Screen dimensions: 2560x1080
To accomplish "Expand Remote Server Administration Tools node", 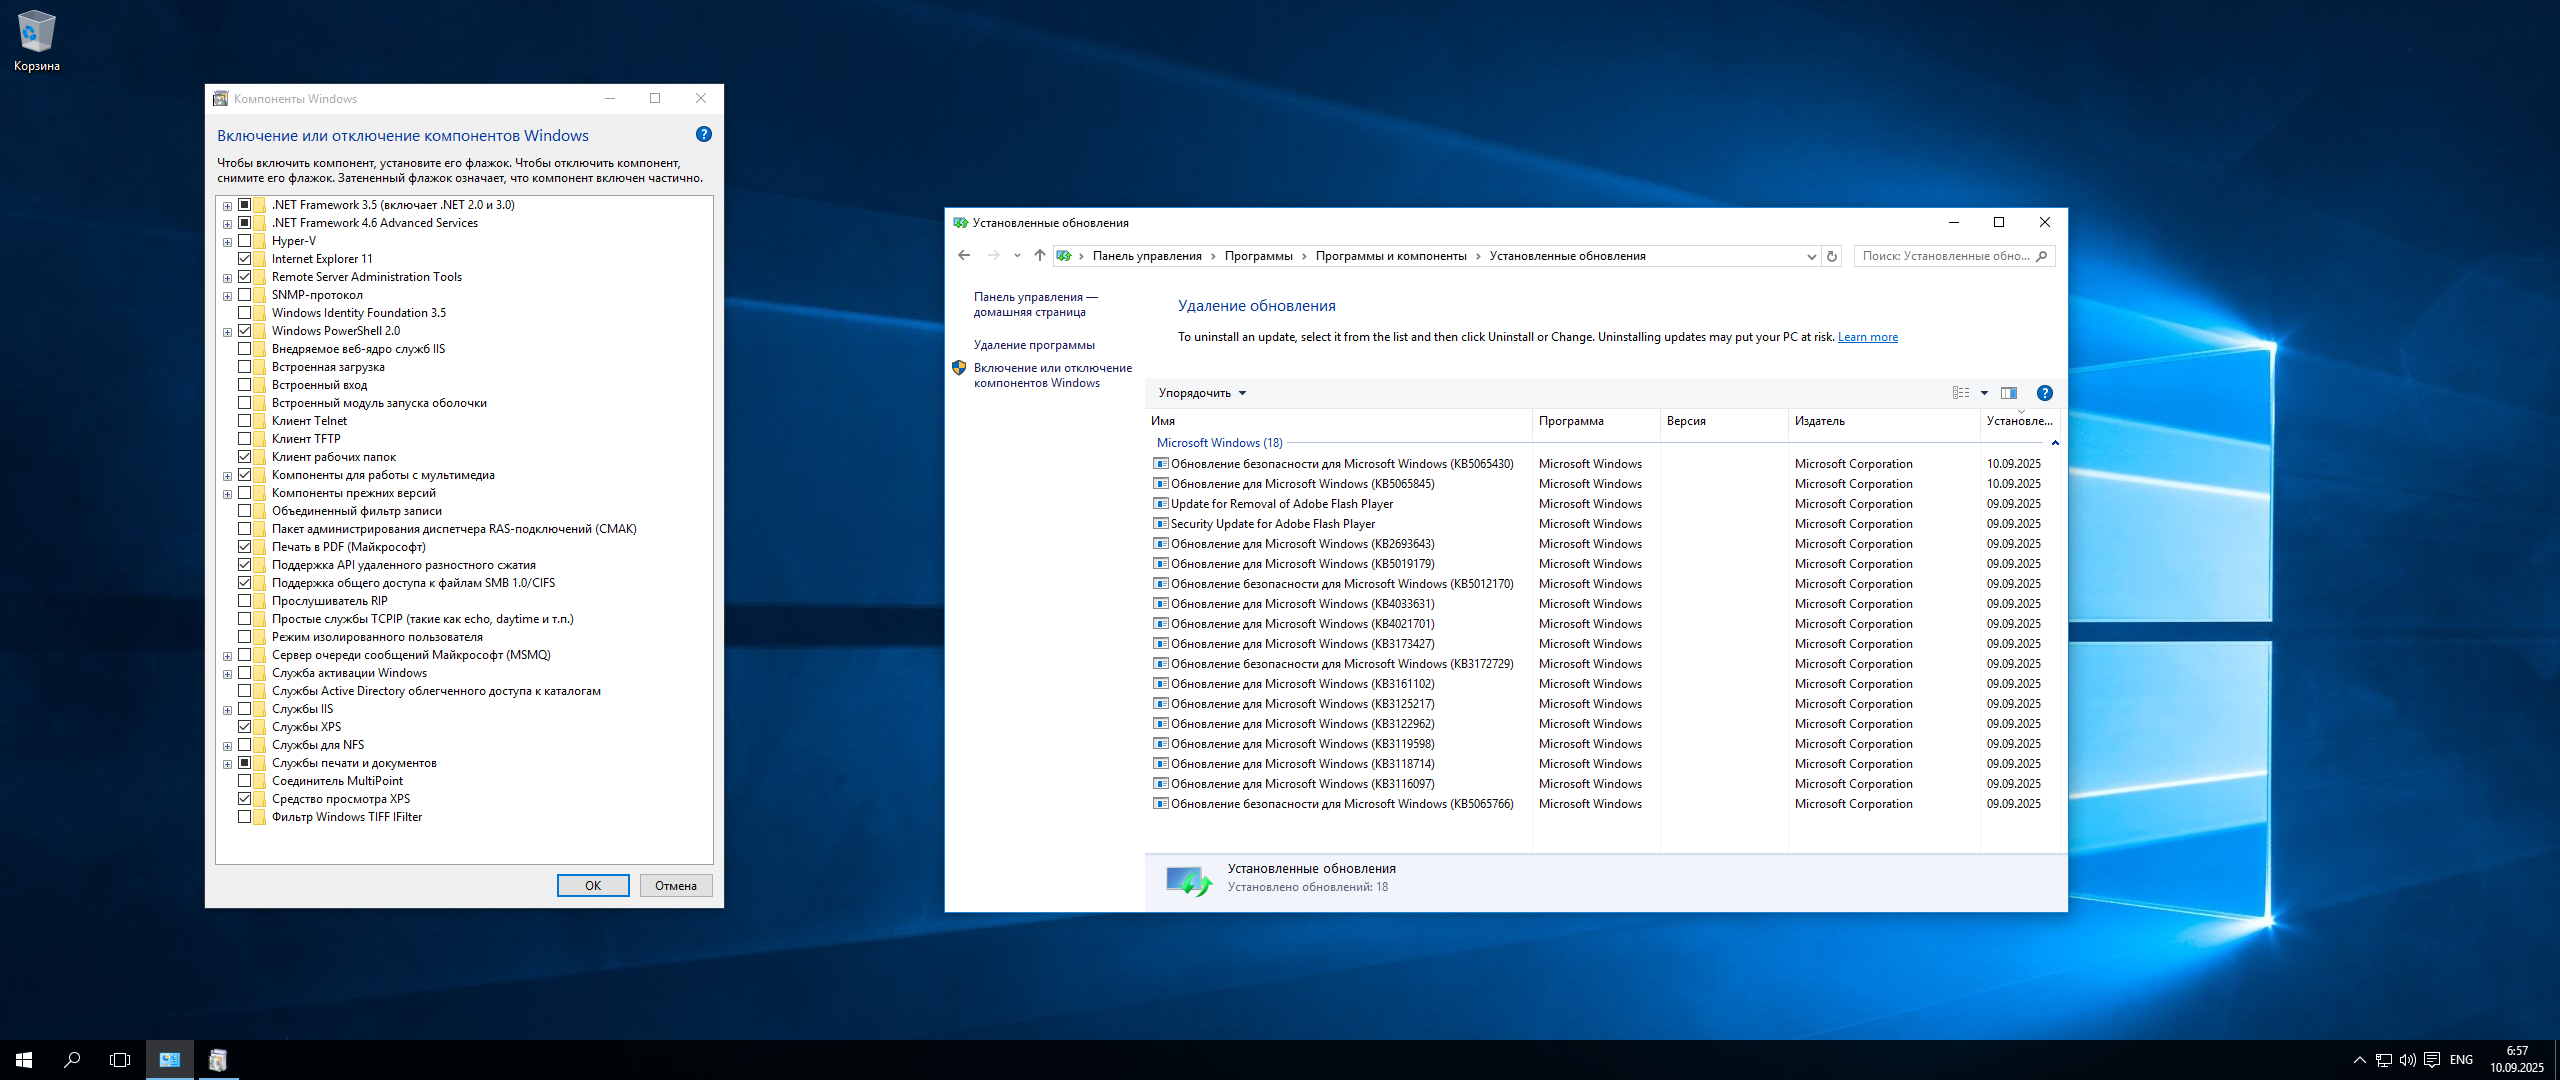I will [228, 278].
